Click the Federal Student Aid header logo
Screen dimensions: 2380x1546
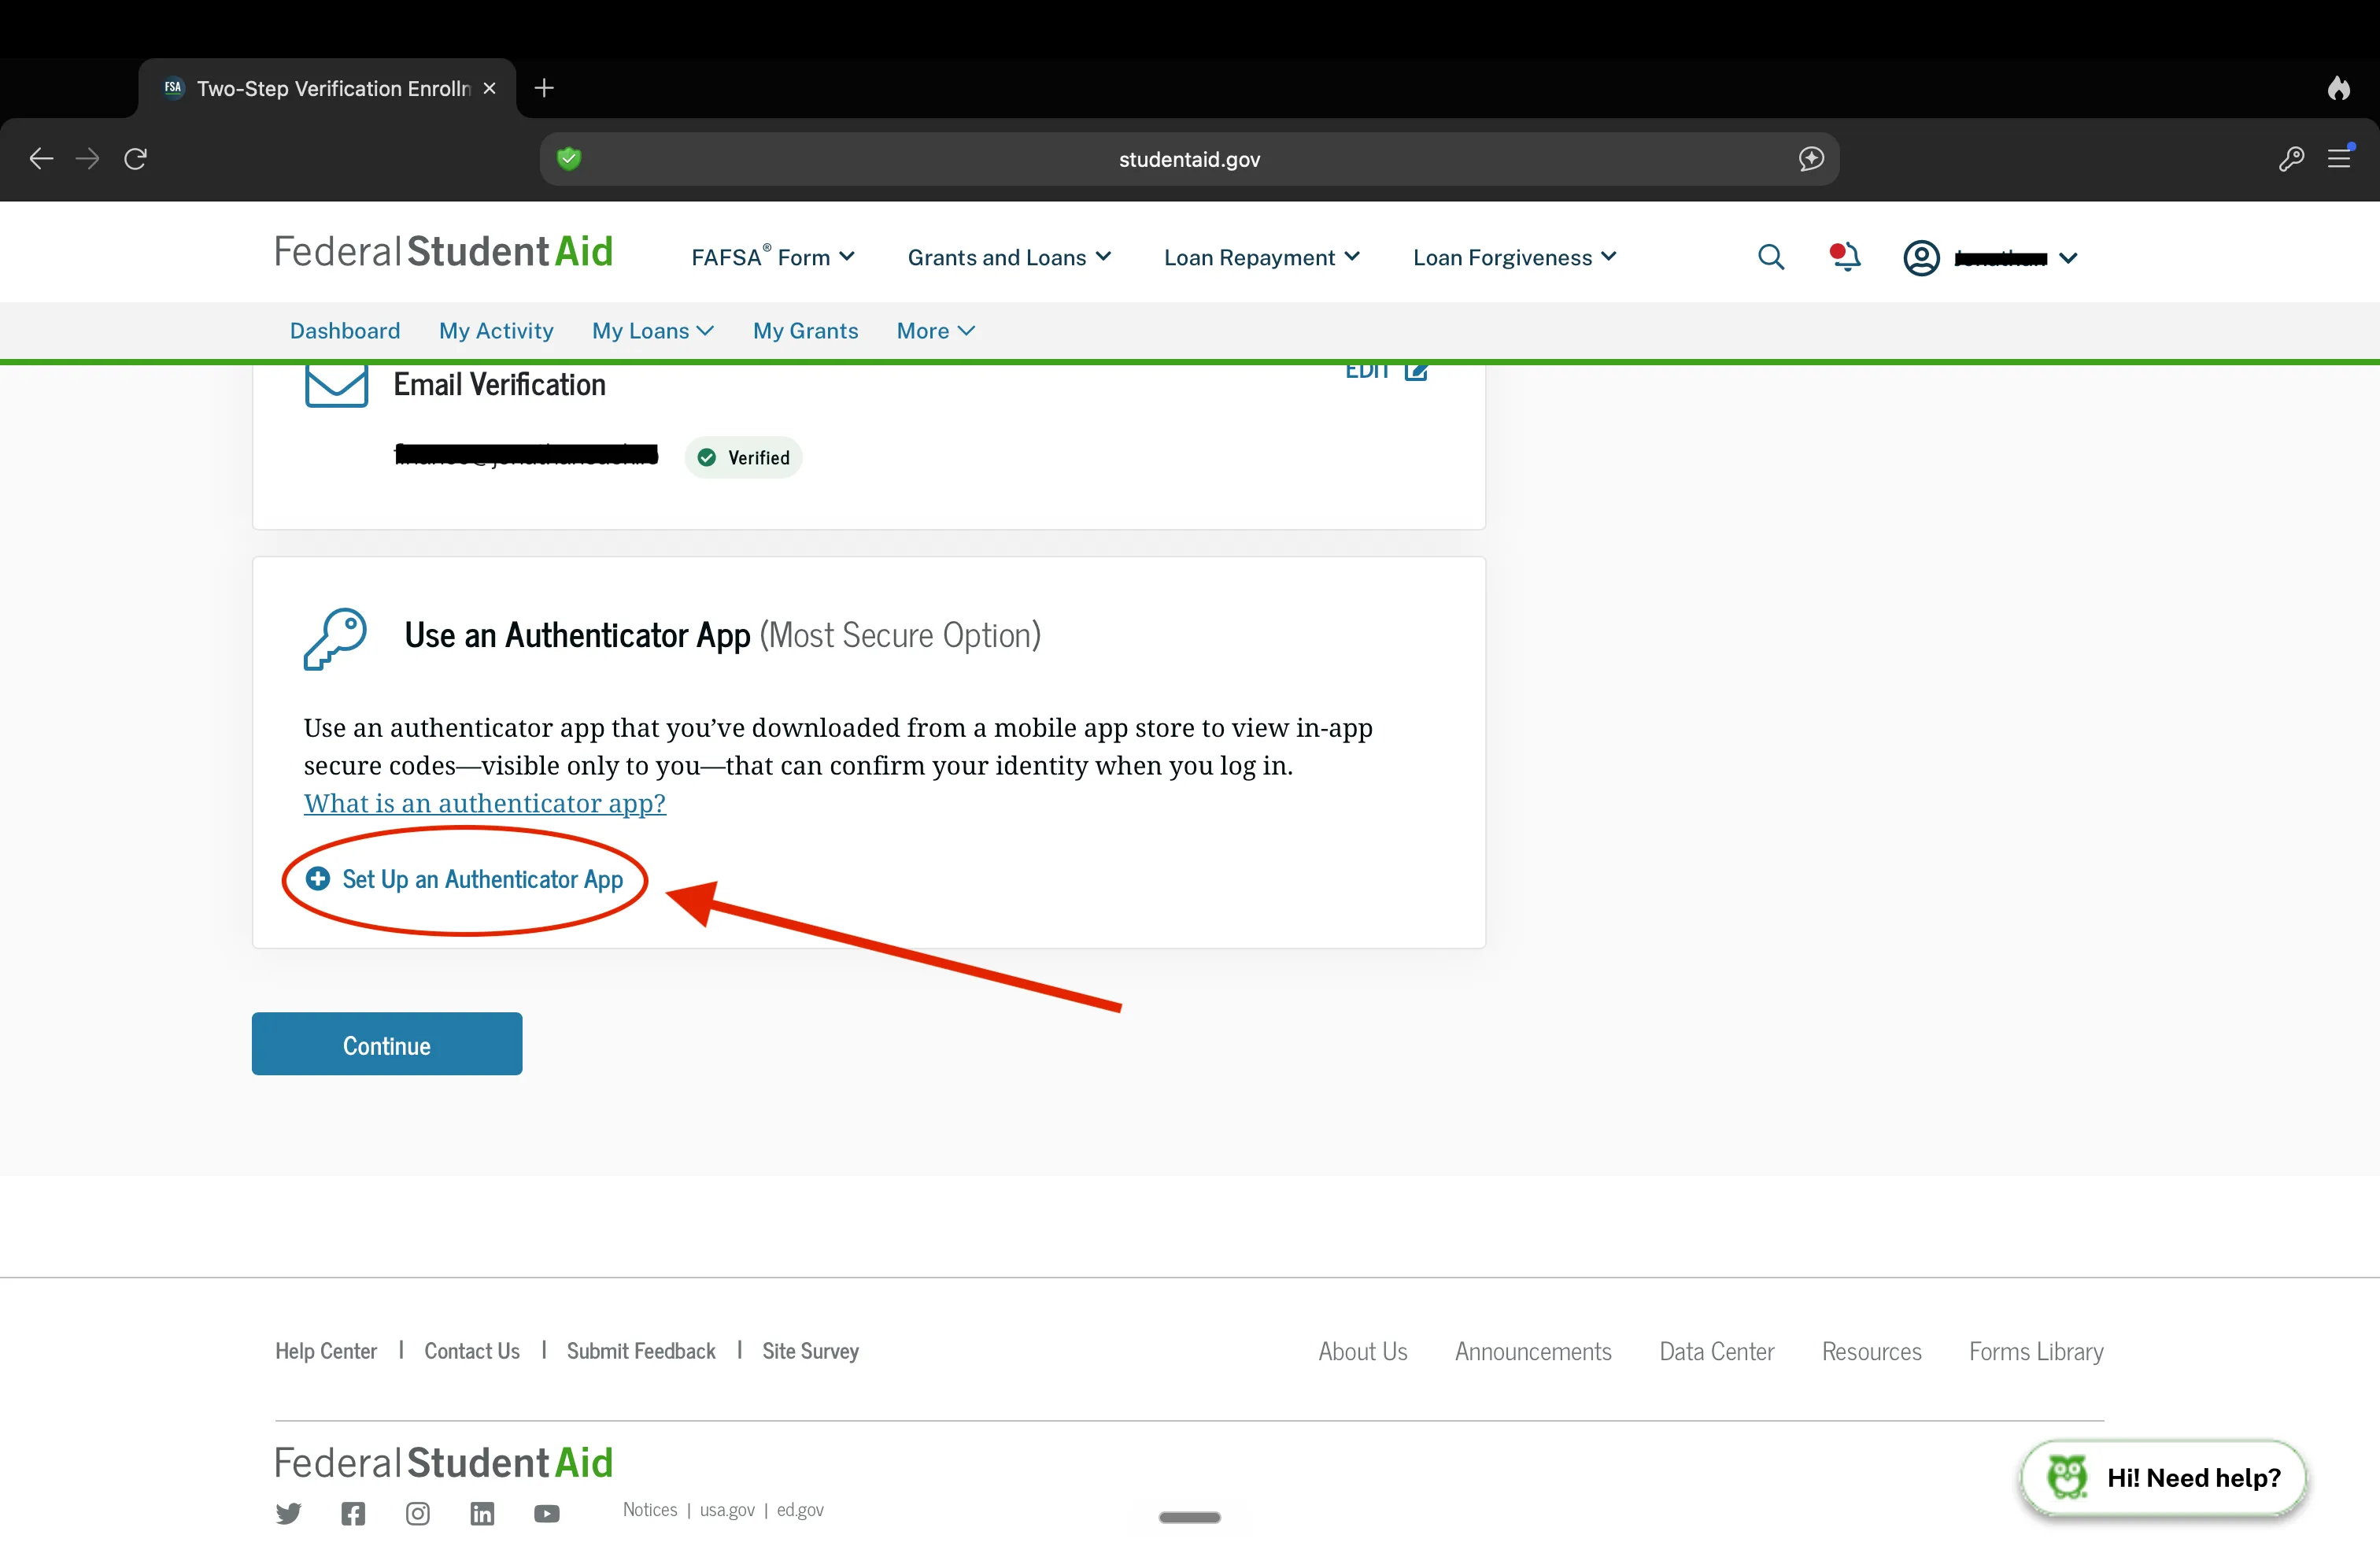(x=443, y=251)
